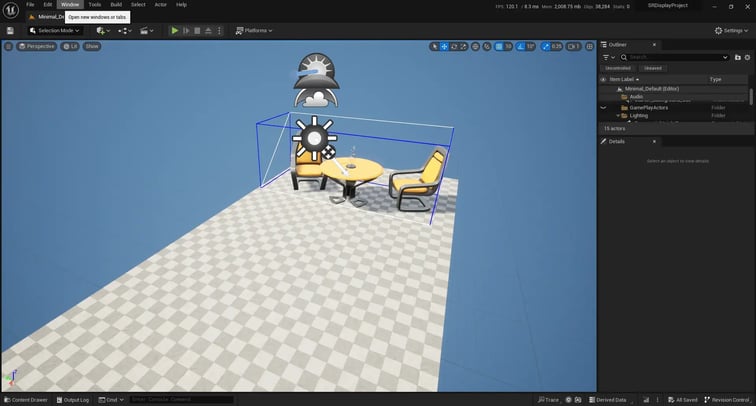Viewport: 756px width, 406px height.
Task: Click the Outliner add folder icon
Action: pos(737,57)
